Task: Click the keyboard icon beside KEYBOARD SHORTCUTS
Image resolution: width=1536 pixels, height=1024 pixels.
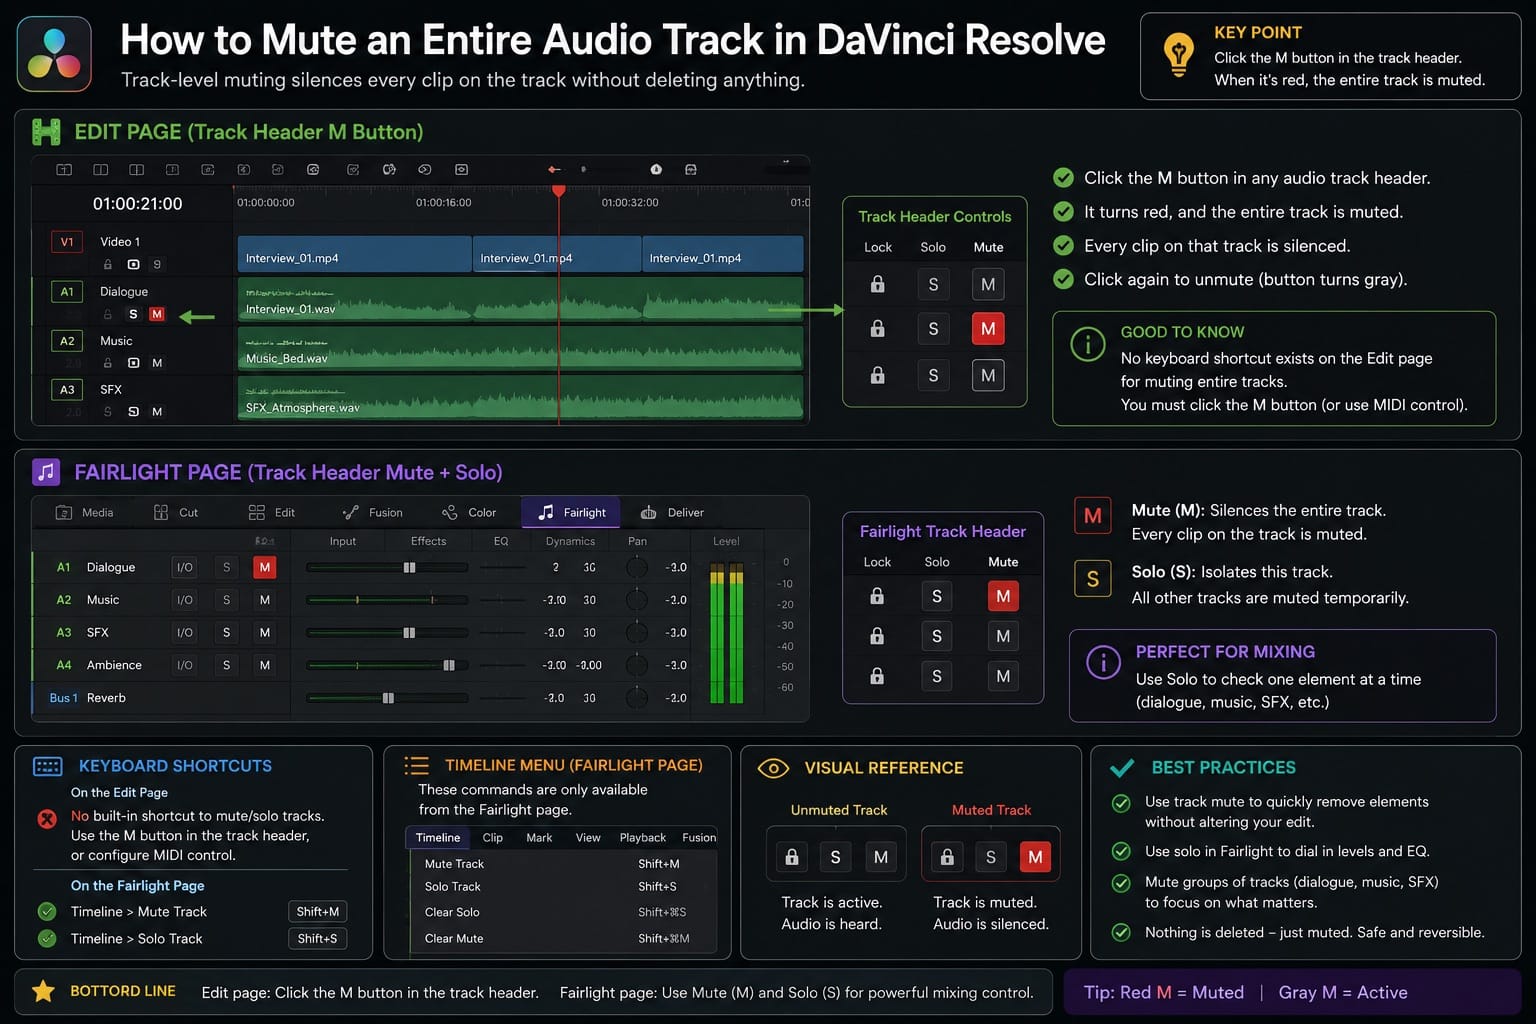Action: [47, 766]
